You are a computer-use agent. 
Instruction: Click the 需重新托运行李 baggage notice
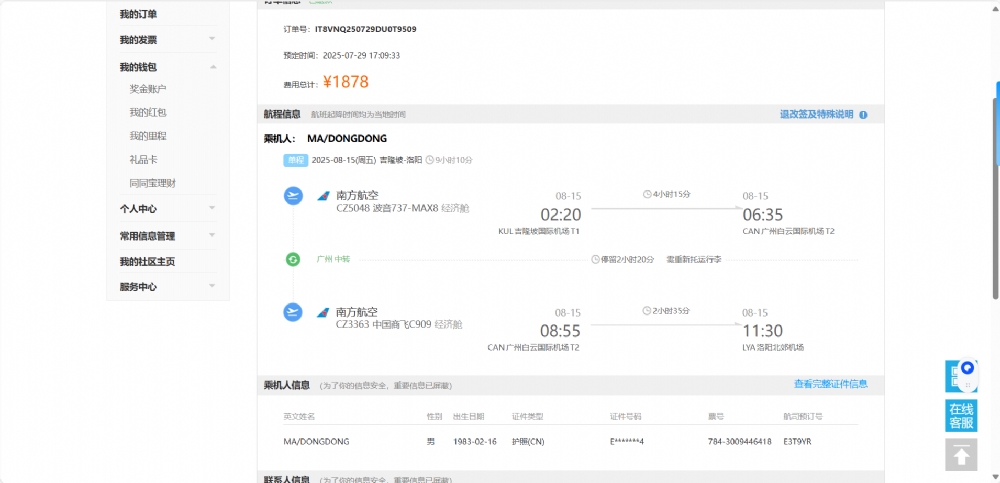[x=694, y=260]
